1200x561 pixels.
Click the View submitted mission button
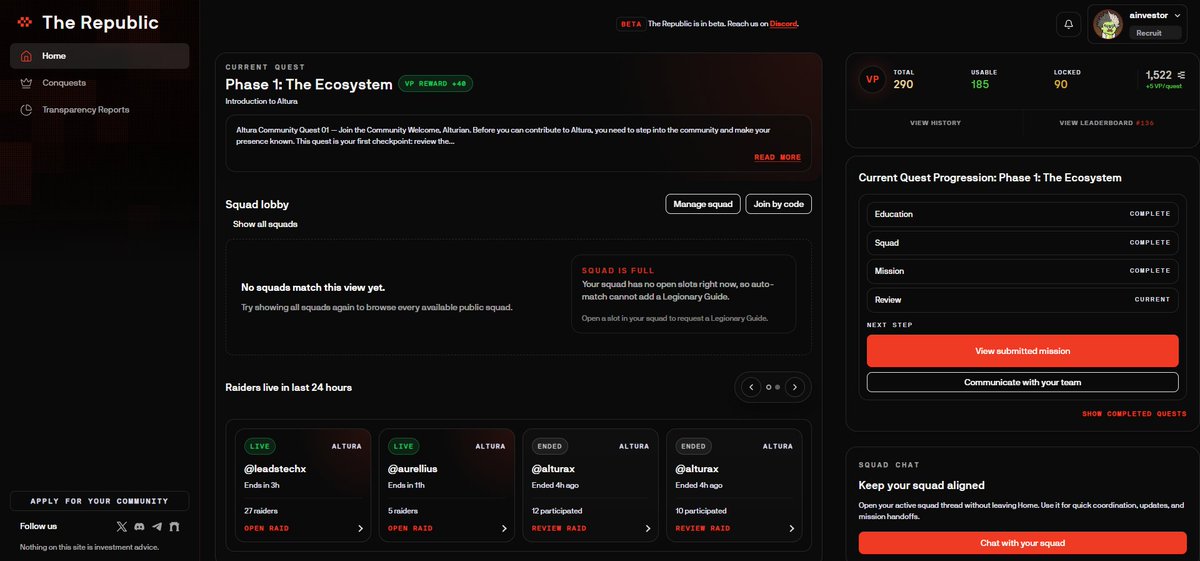point(1022,351)
